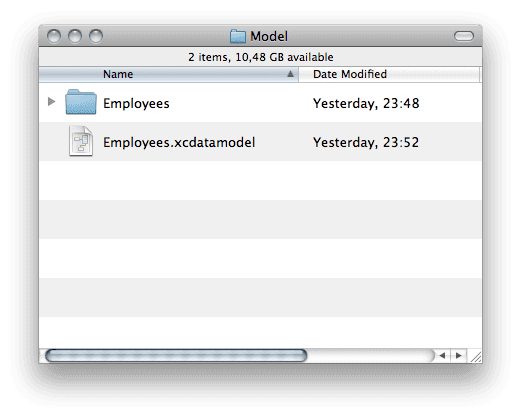520x418 pixels.
Task: Click the Employees.xcdatamodel file icon
Action: tap(81, 141)
